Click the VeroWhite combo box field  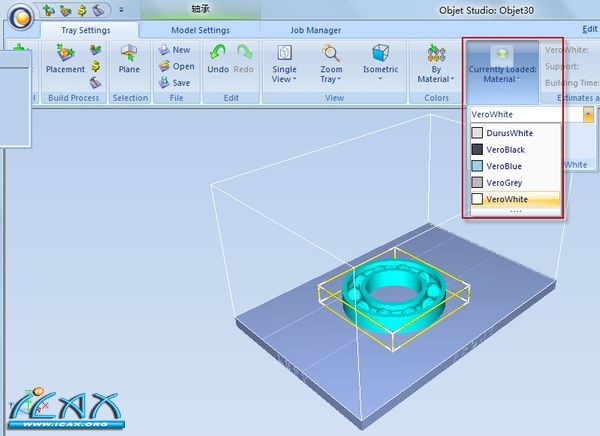click(x=526, y=114)
